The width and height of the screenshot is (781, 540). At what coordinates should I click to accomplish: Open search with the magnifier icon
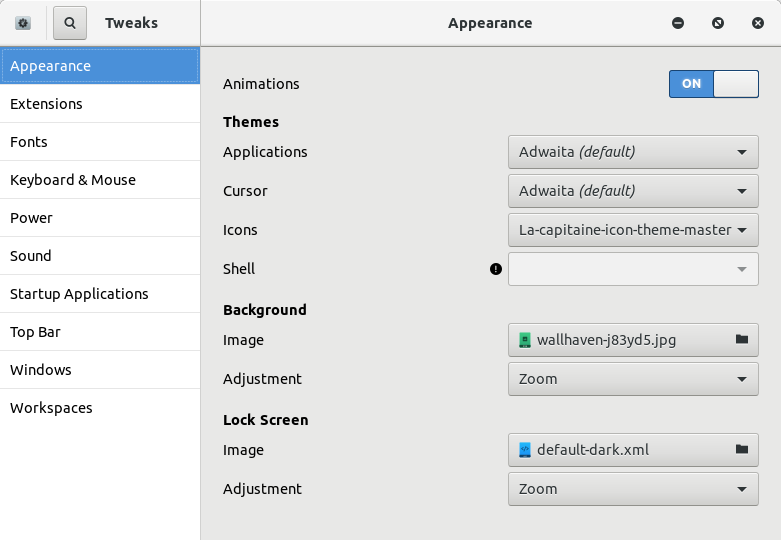(70, 23)
